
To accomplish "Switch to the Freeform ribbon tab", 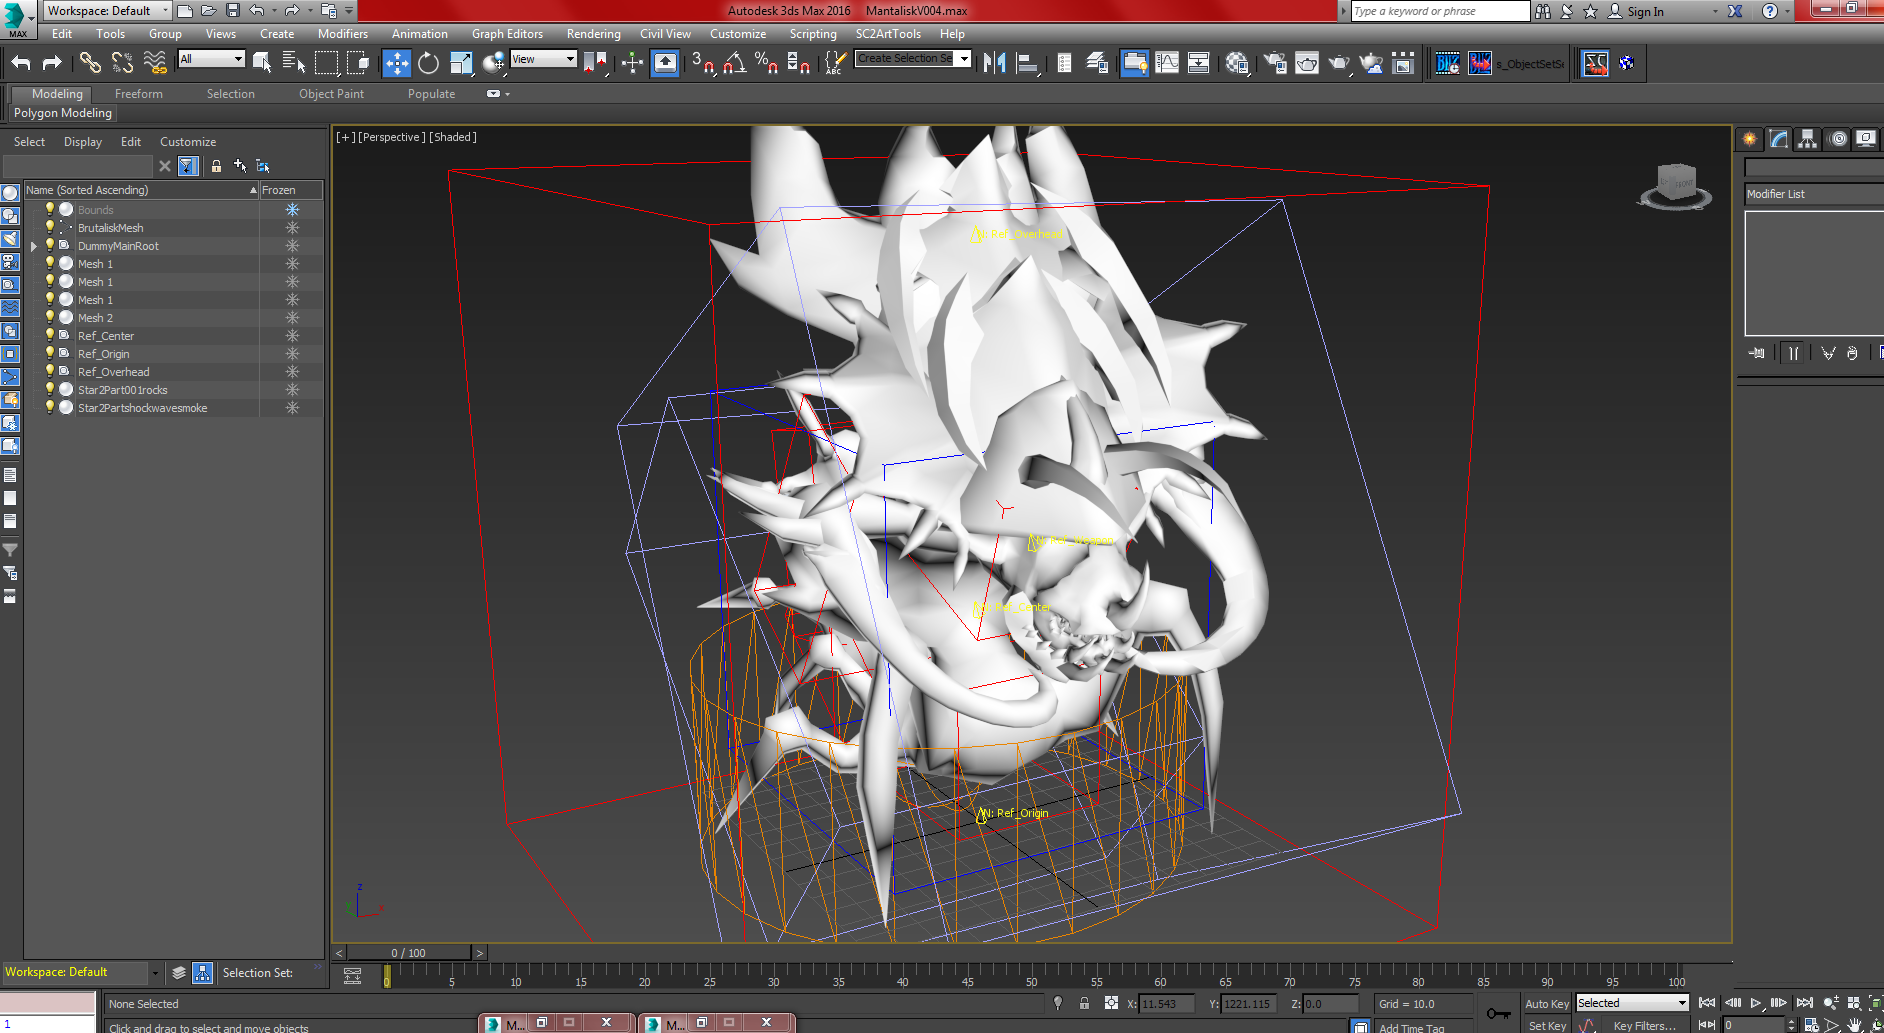I will tap(138, 94).
